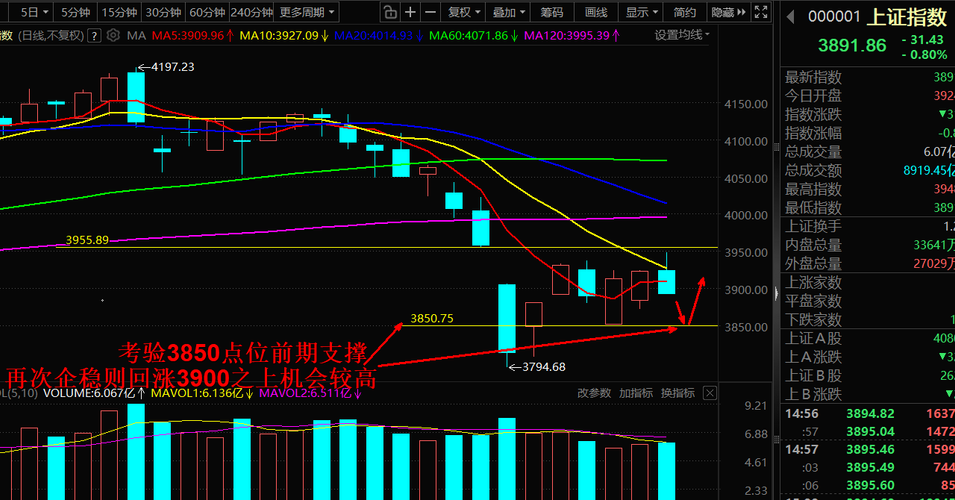Click MA5:3909.96 indicator value
This screenshot has height=500, width=955.
tap(192, 36)
